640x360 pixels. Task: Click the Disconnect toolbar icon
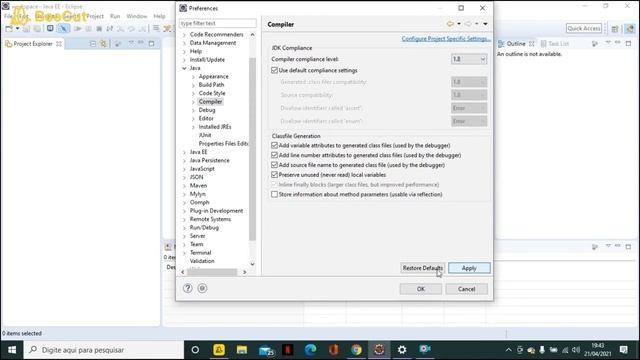(x=110, y=29)
